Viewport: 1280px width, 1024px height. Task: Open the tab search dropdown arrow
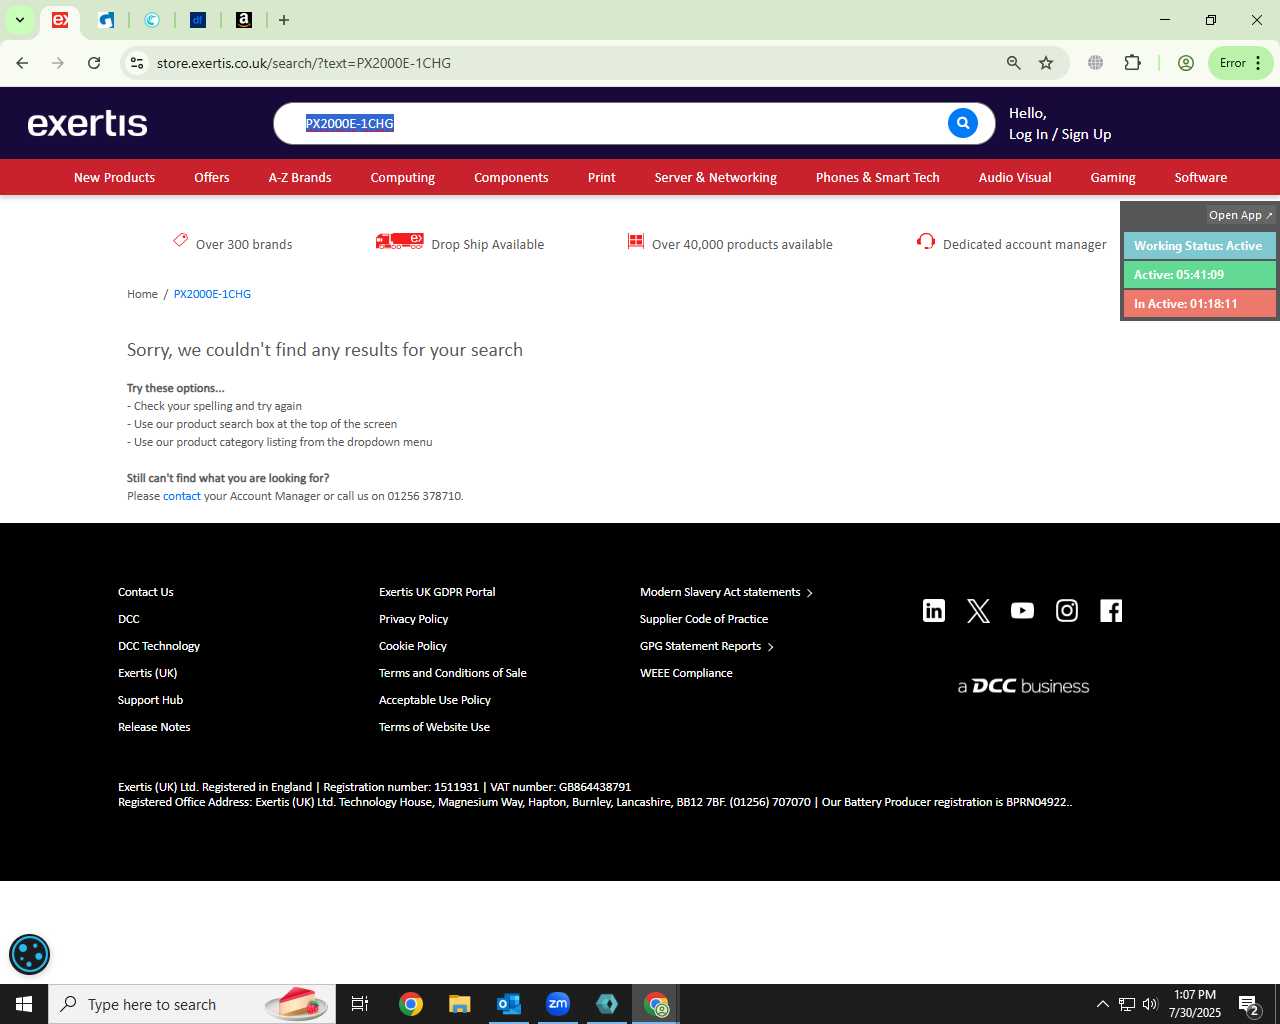[19, 20]
